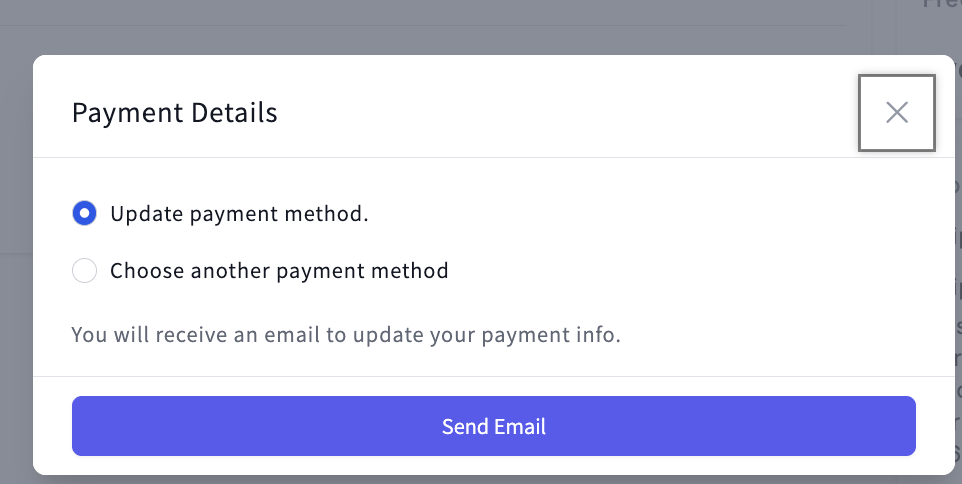Click the X icon in dialog header
The height and width of the screenshot is (484, 962).
[x=896, y=113]
